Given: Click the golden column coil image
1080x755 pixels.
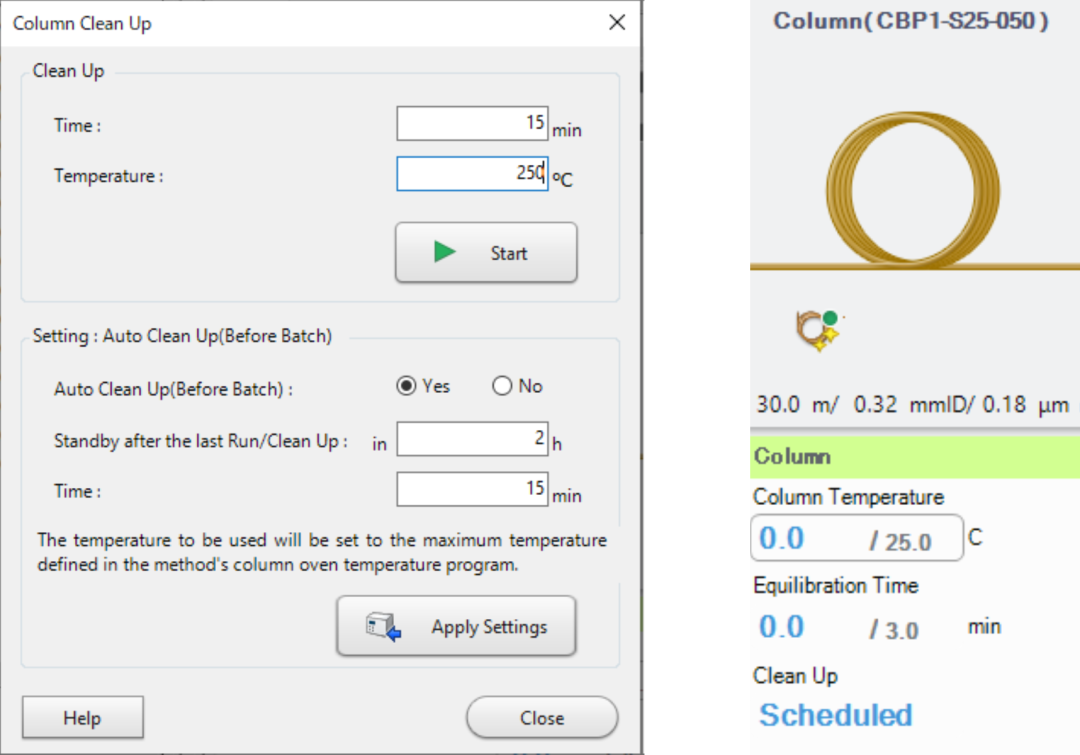Looking at the screenshot, I should [x=914, y=190].
